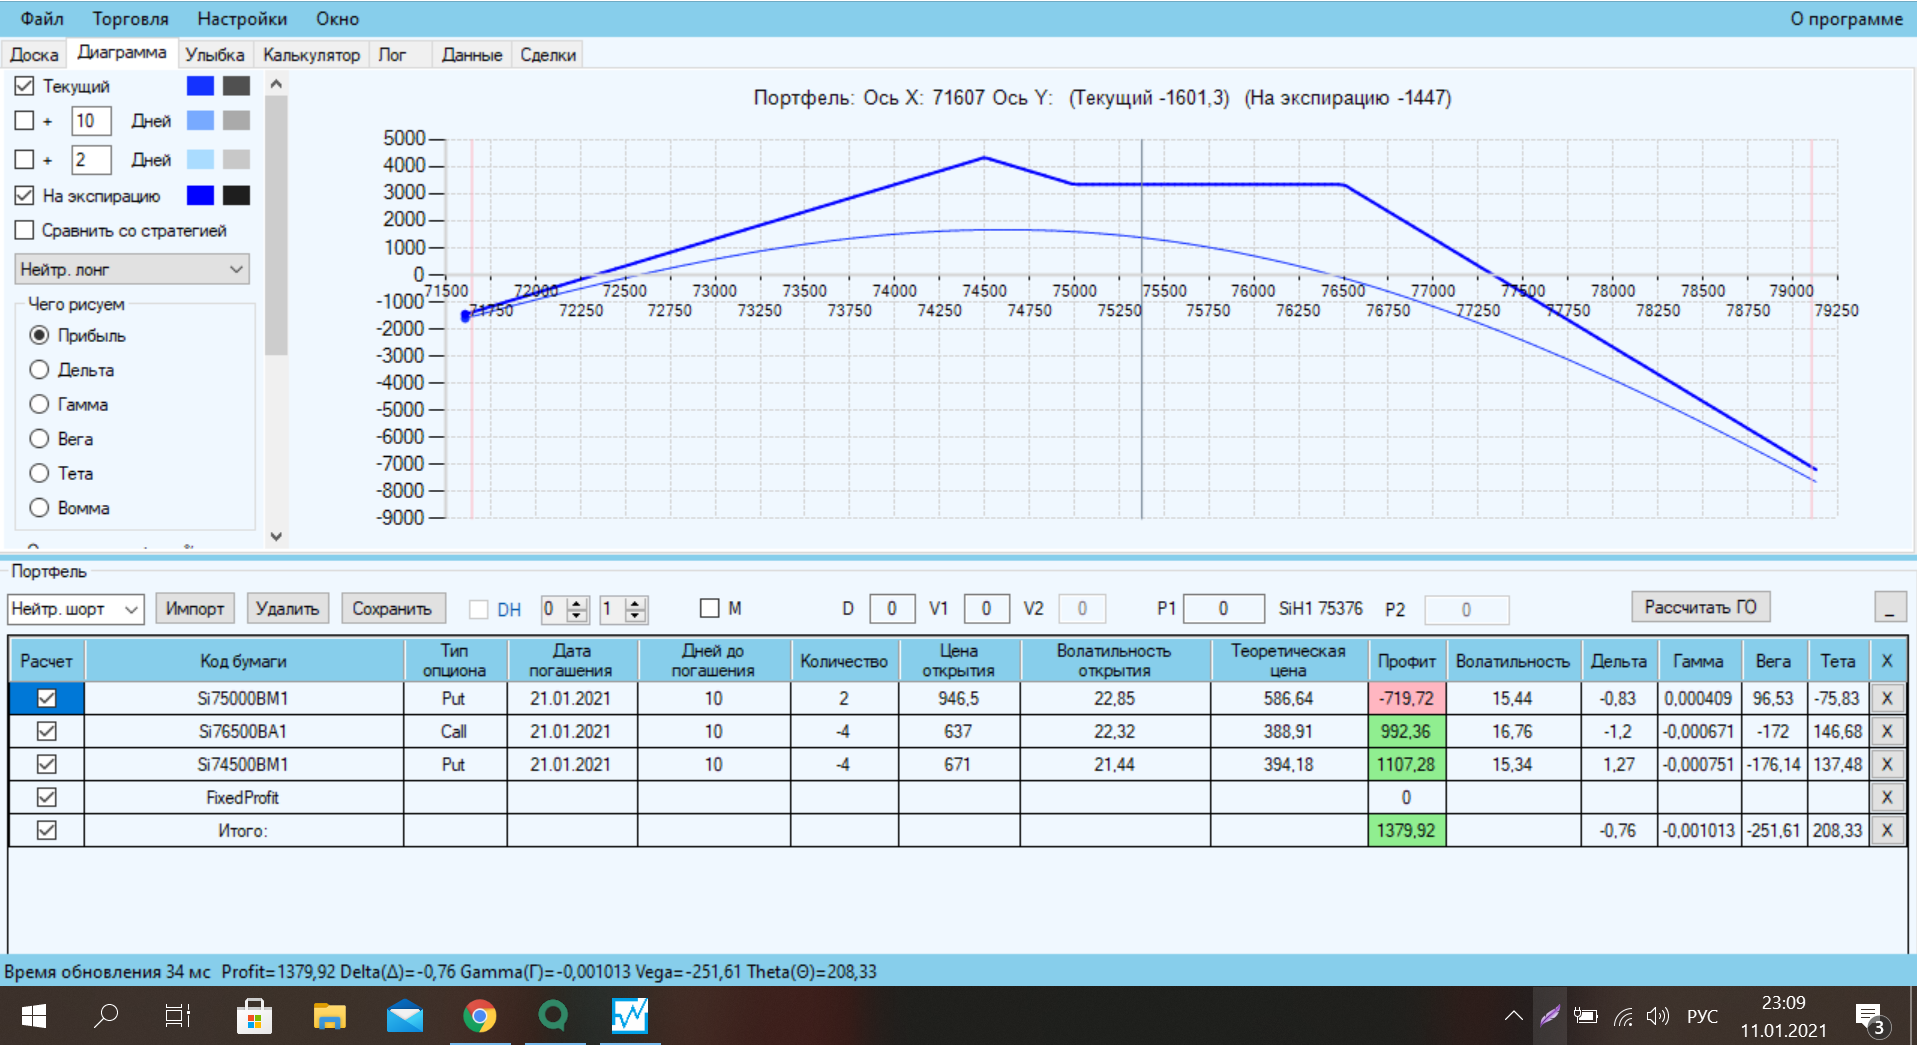Switch to the Калькулятор tab
This screenshot has width=1917, height=1045.
pos(311,55)
